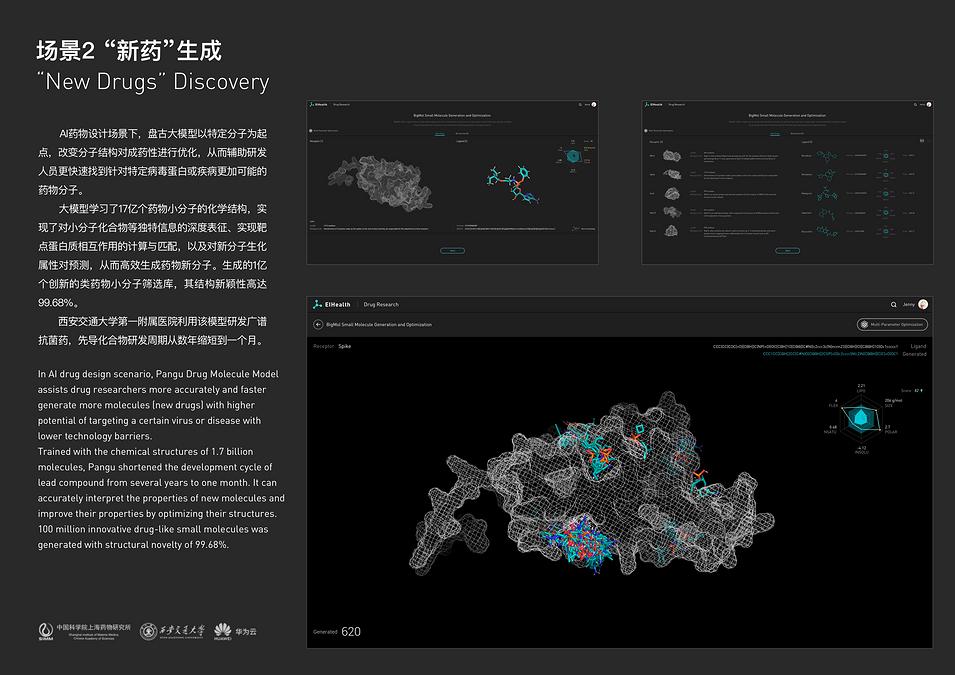Click the Generated 620 counter
Viewport: 955px width, 675px height.
tap(337, 632)
